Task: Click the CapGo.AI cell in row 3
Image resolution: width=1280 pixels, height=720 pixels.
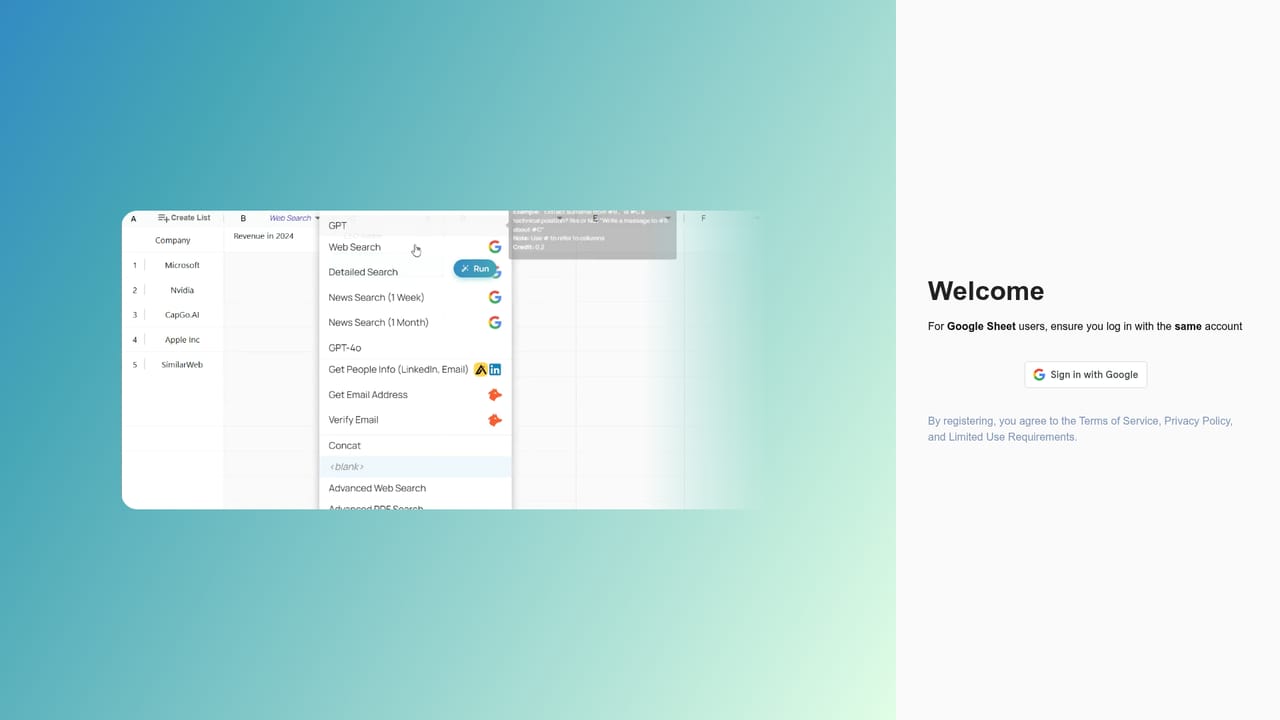Action: (x=182, y=315)
